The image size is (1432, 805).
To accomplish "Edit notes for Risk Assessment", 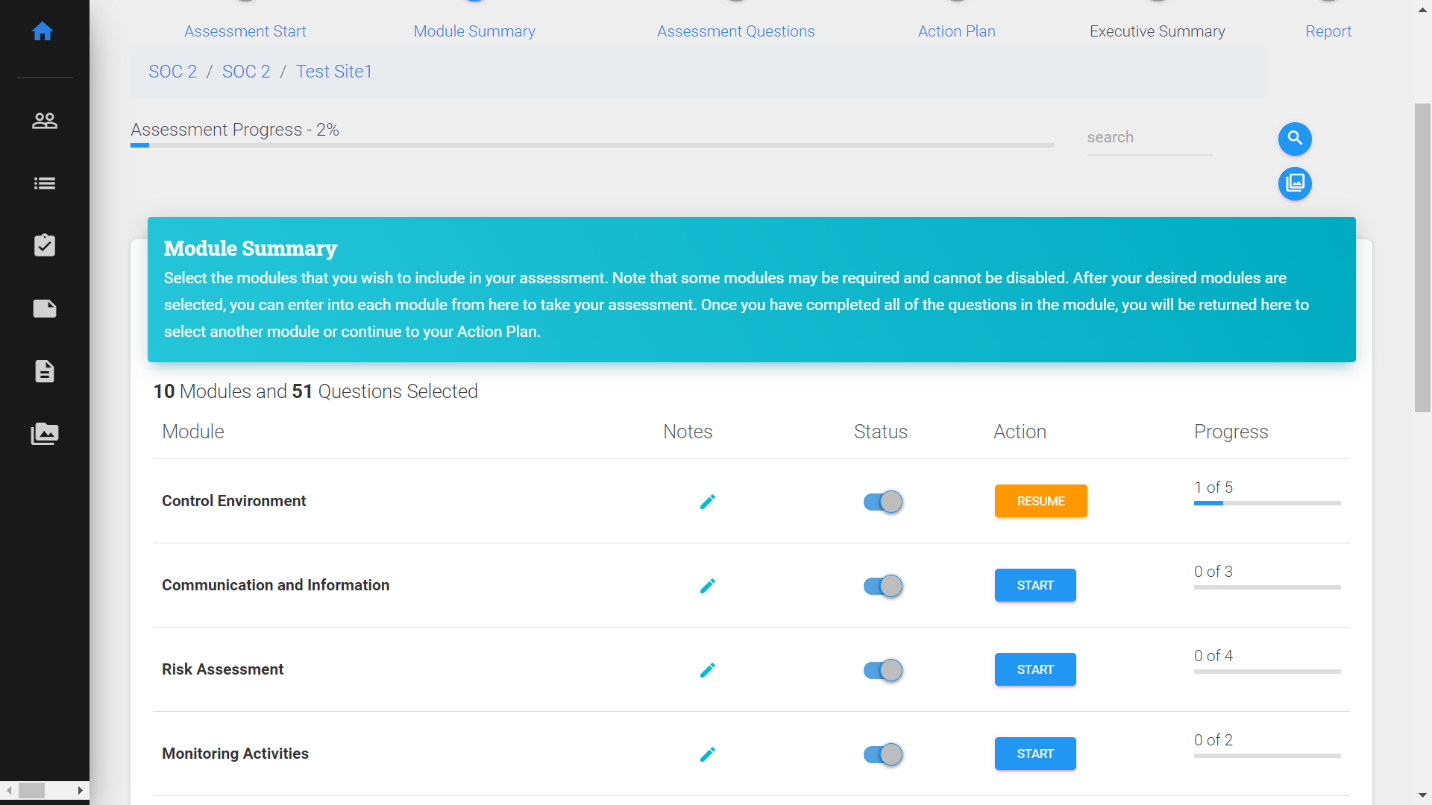I will click(708, 670).
